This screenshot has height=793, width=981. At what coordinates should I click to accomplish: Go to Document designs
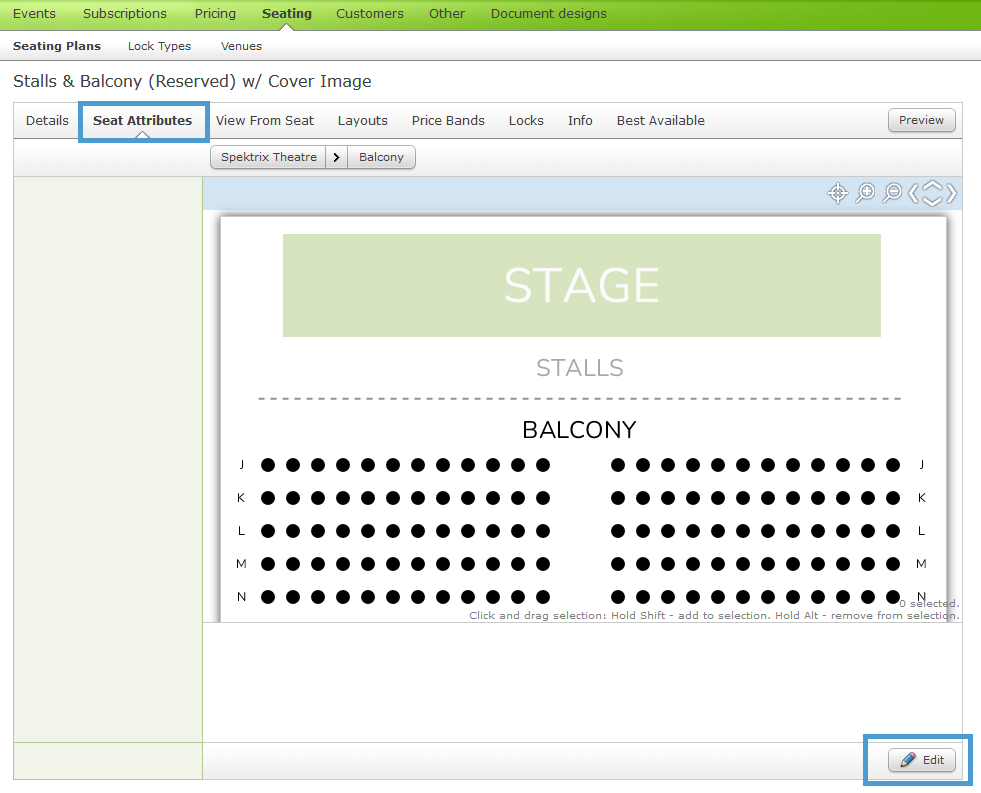click(549, 14)
